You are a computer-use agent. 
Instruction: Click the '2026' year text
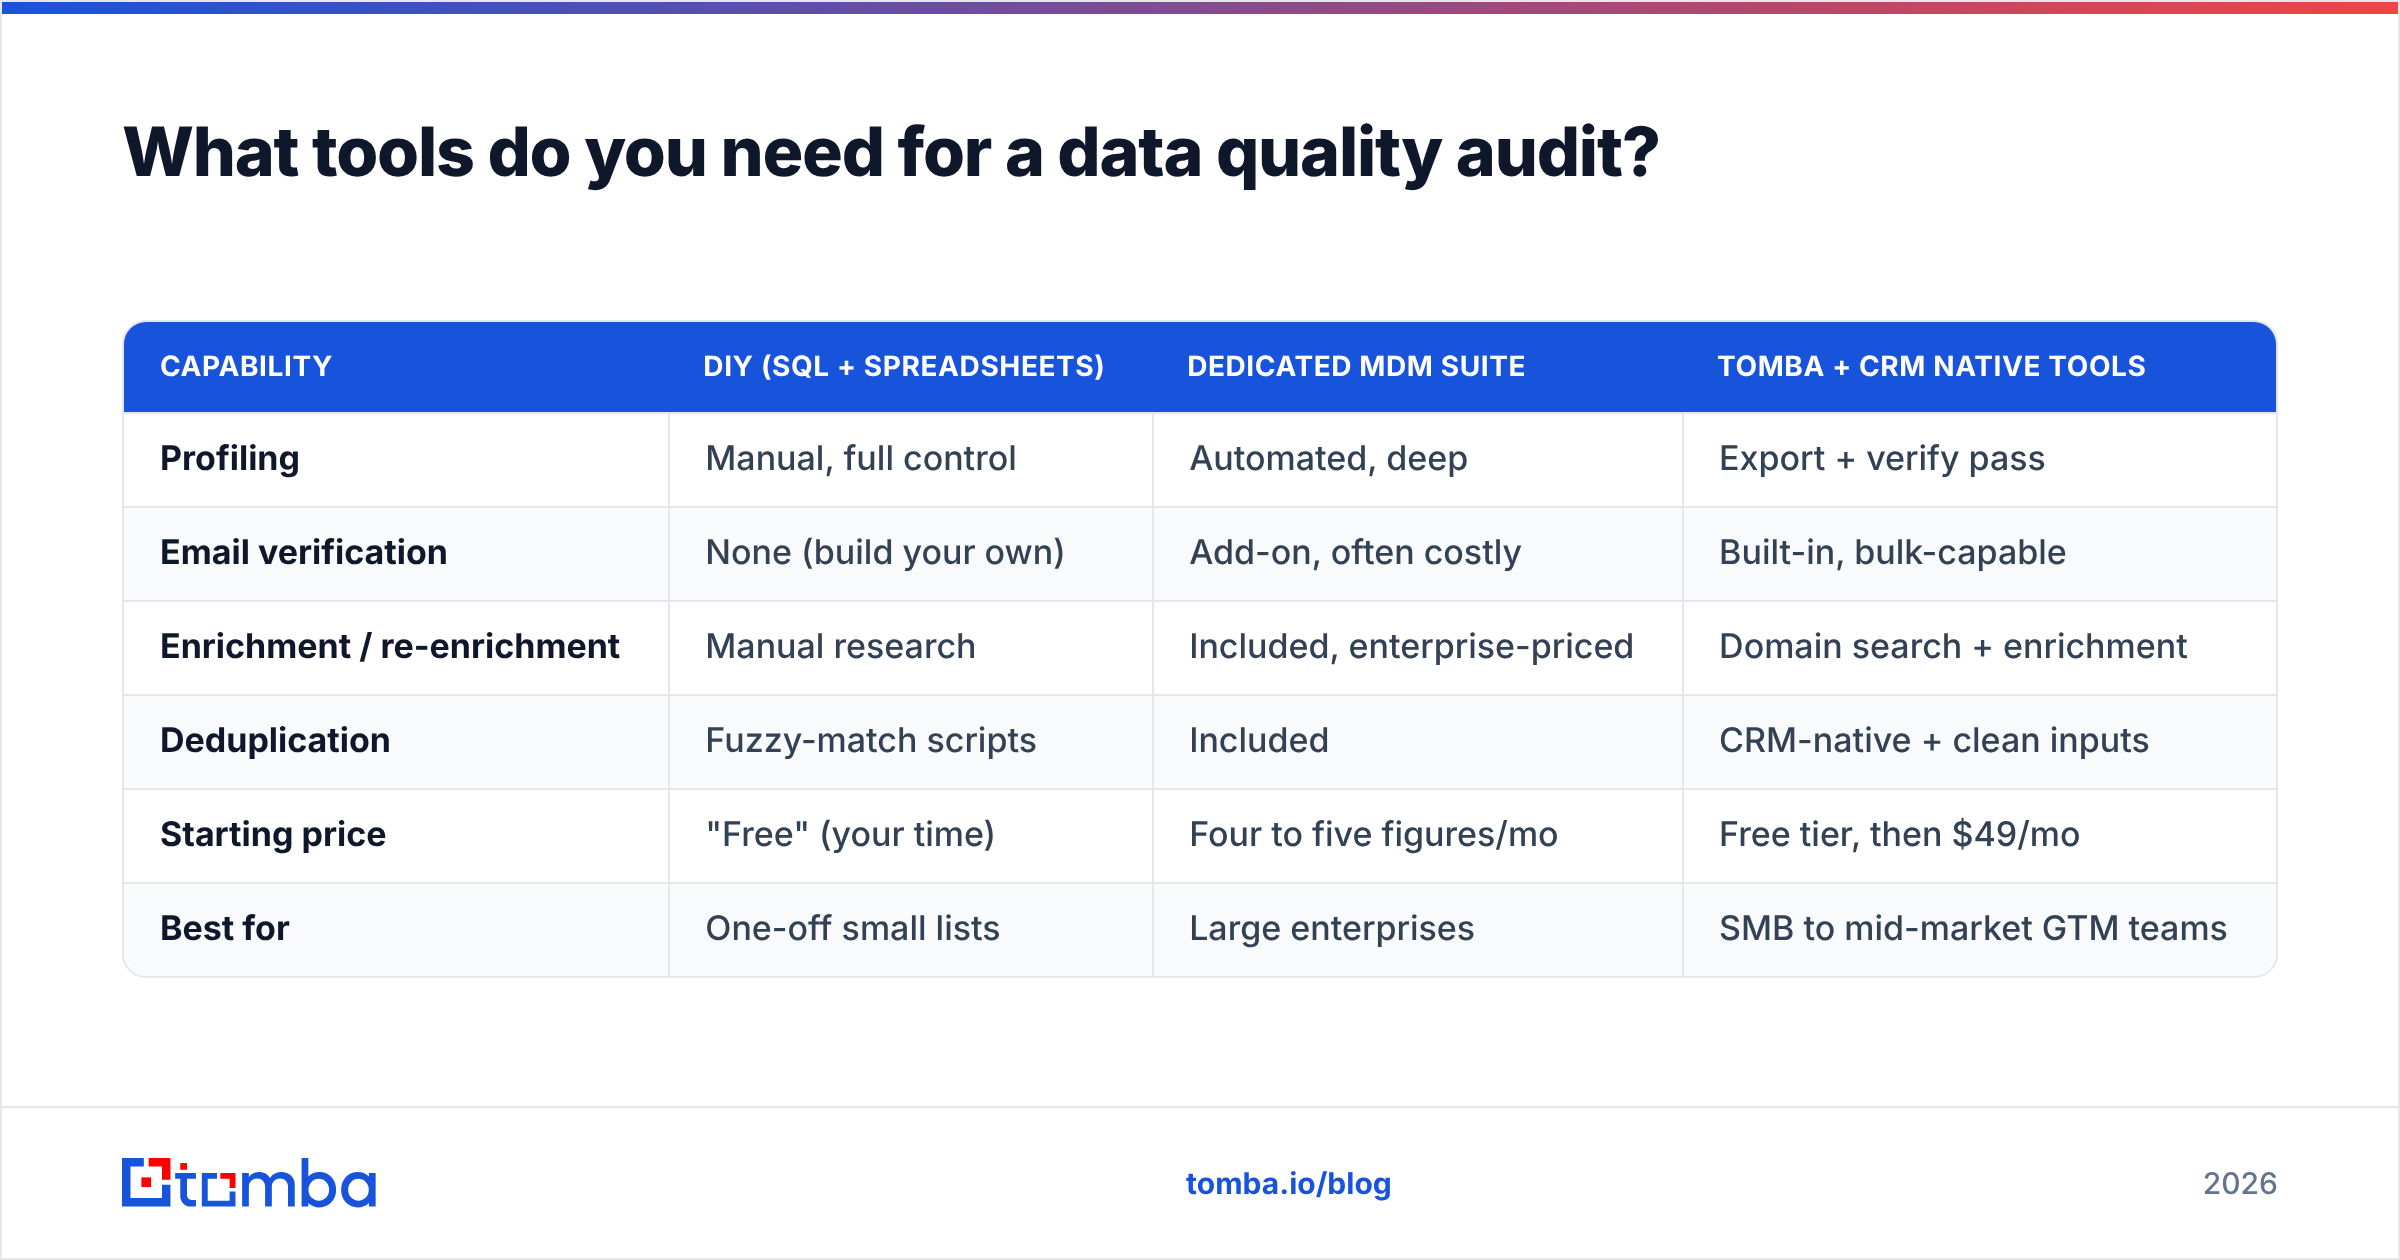2240,1184
